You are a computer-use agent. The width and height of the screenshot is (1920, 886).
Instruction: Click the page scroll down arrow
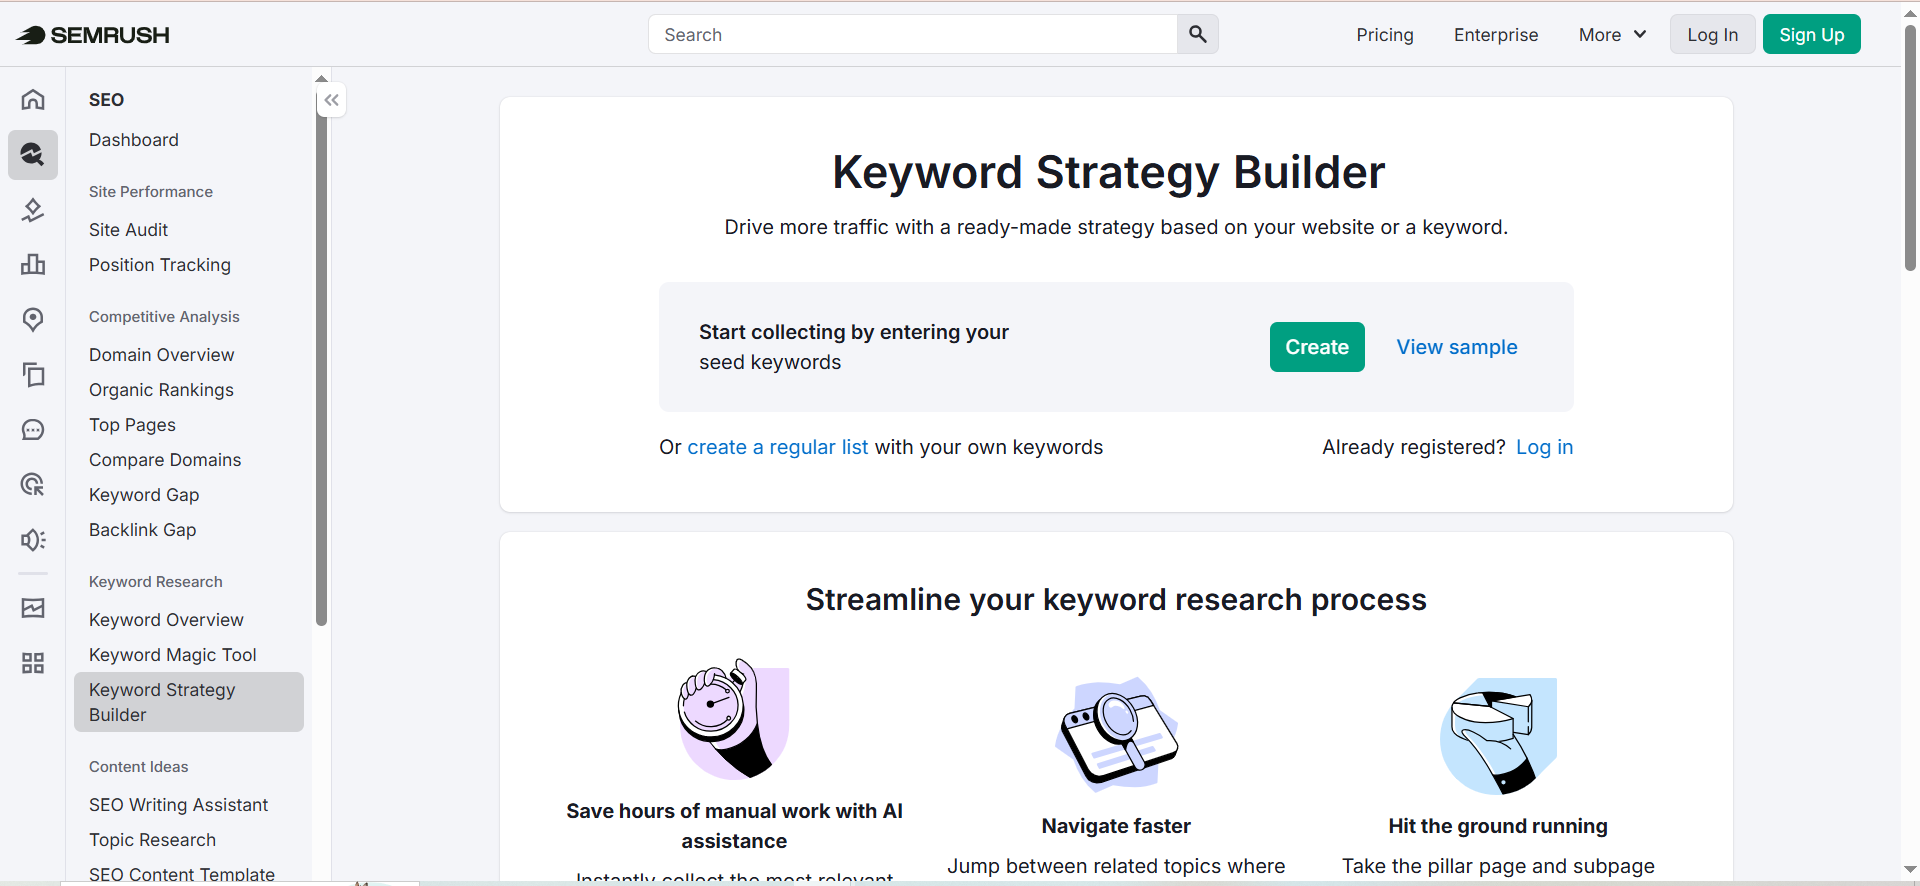[x=1910, y=870]
